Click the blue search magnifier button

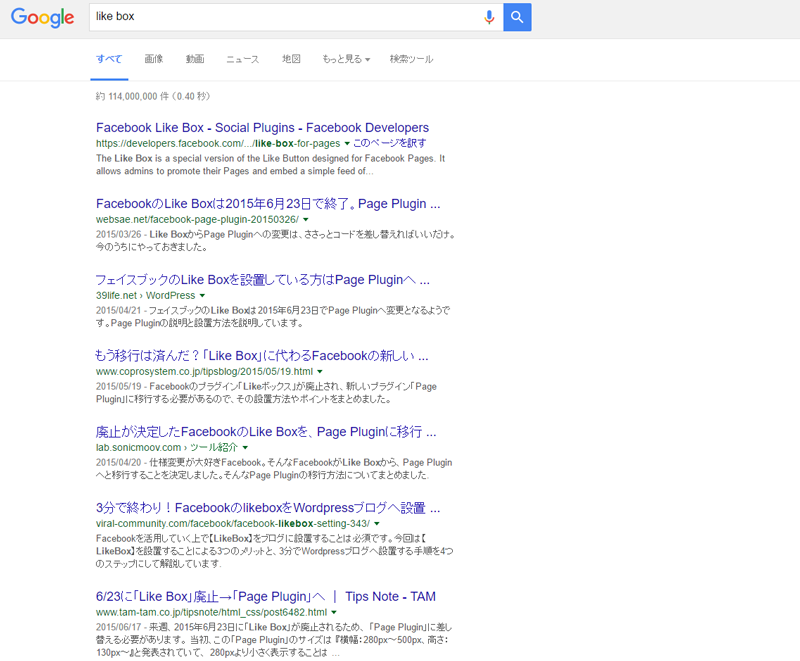(517, 17)
